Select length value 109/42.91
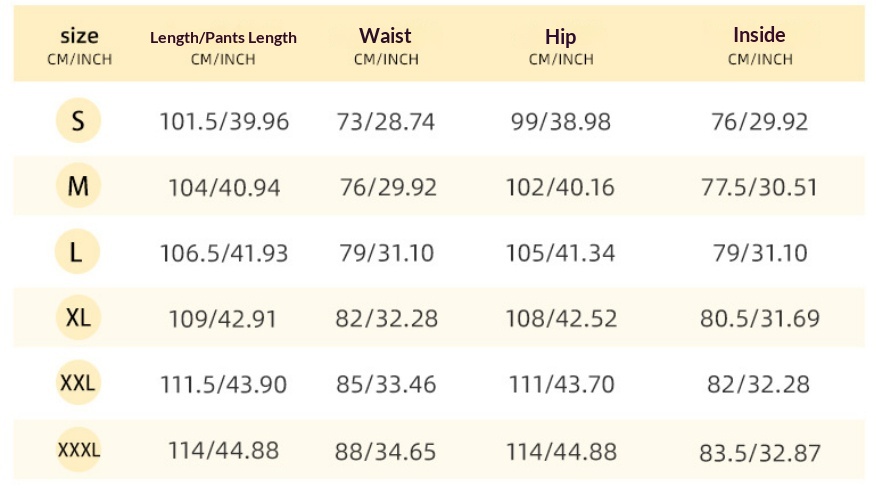 pos(223,319)
